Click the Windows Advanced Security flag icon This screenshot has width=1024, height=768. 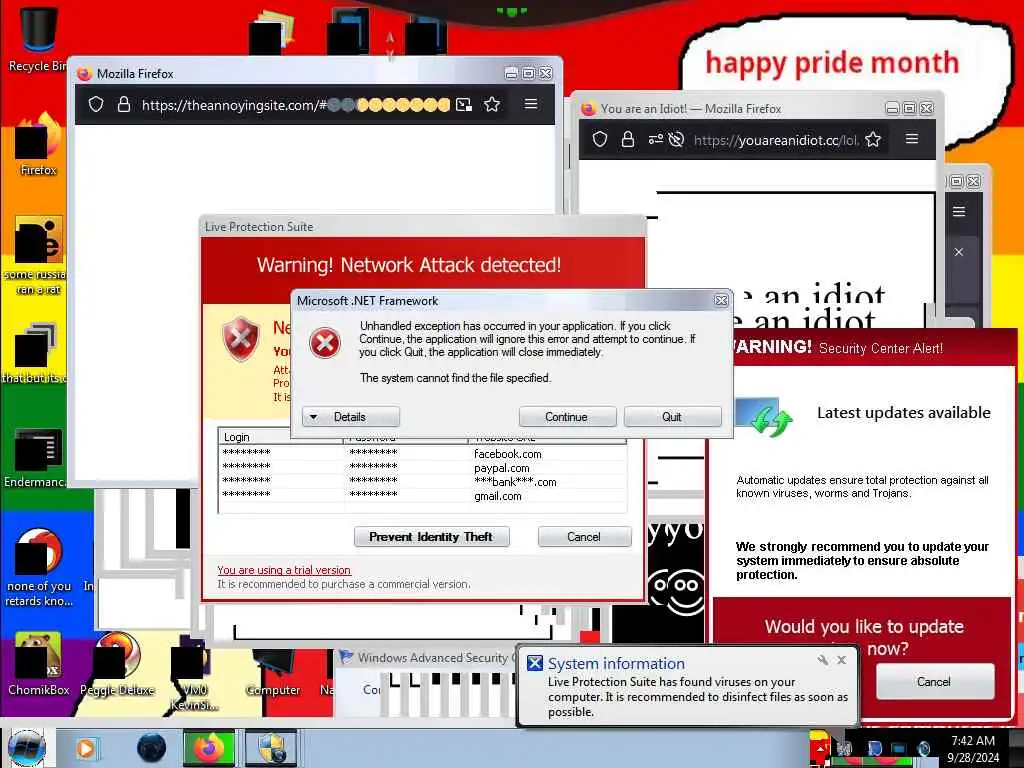[x=346, y=657]
